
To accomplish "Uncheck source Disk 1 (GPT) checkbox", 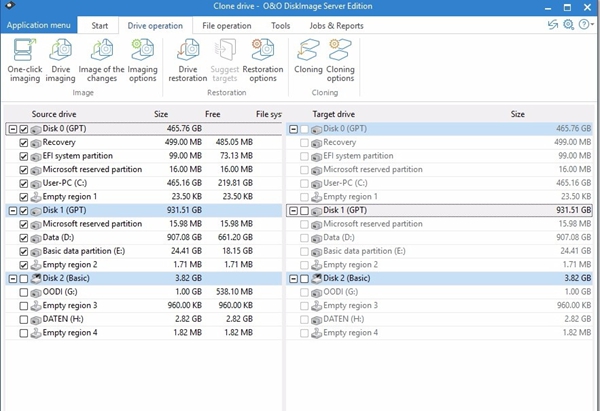I will click(x=24, y=211).
